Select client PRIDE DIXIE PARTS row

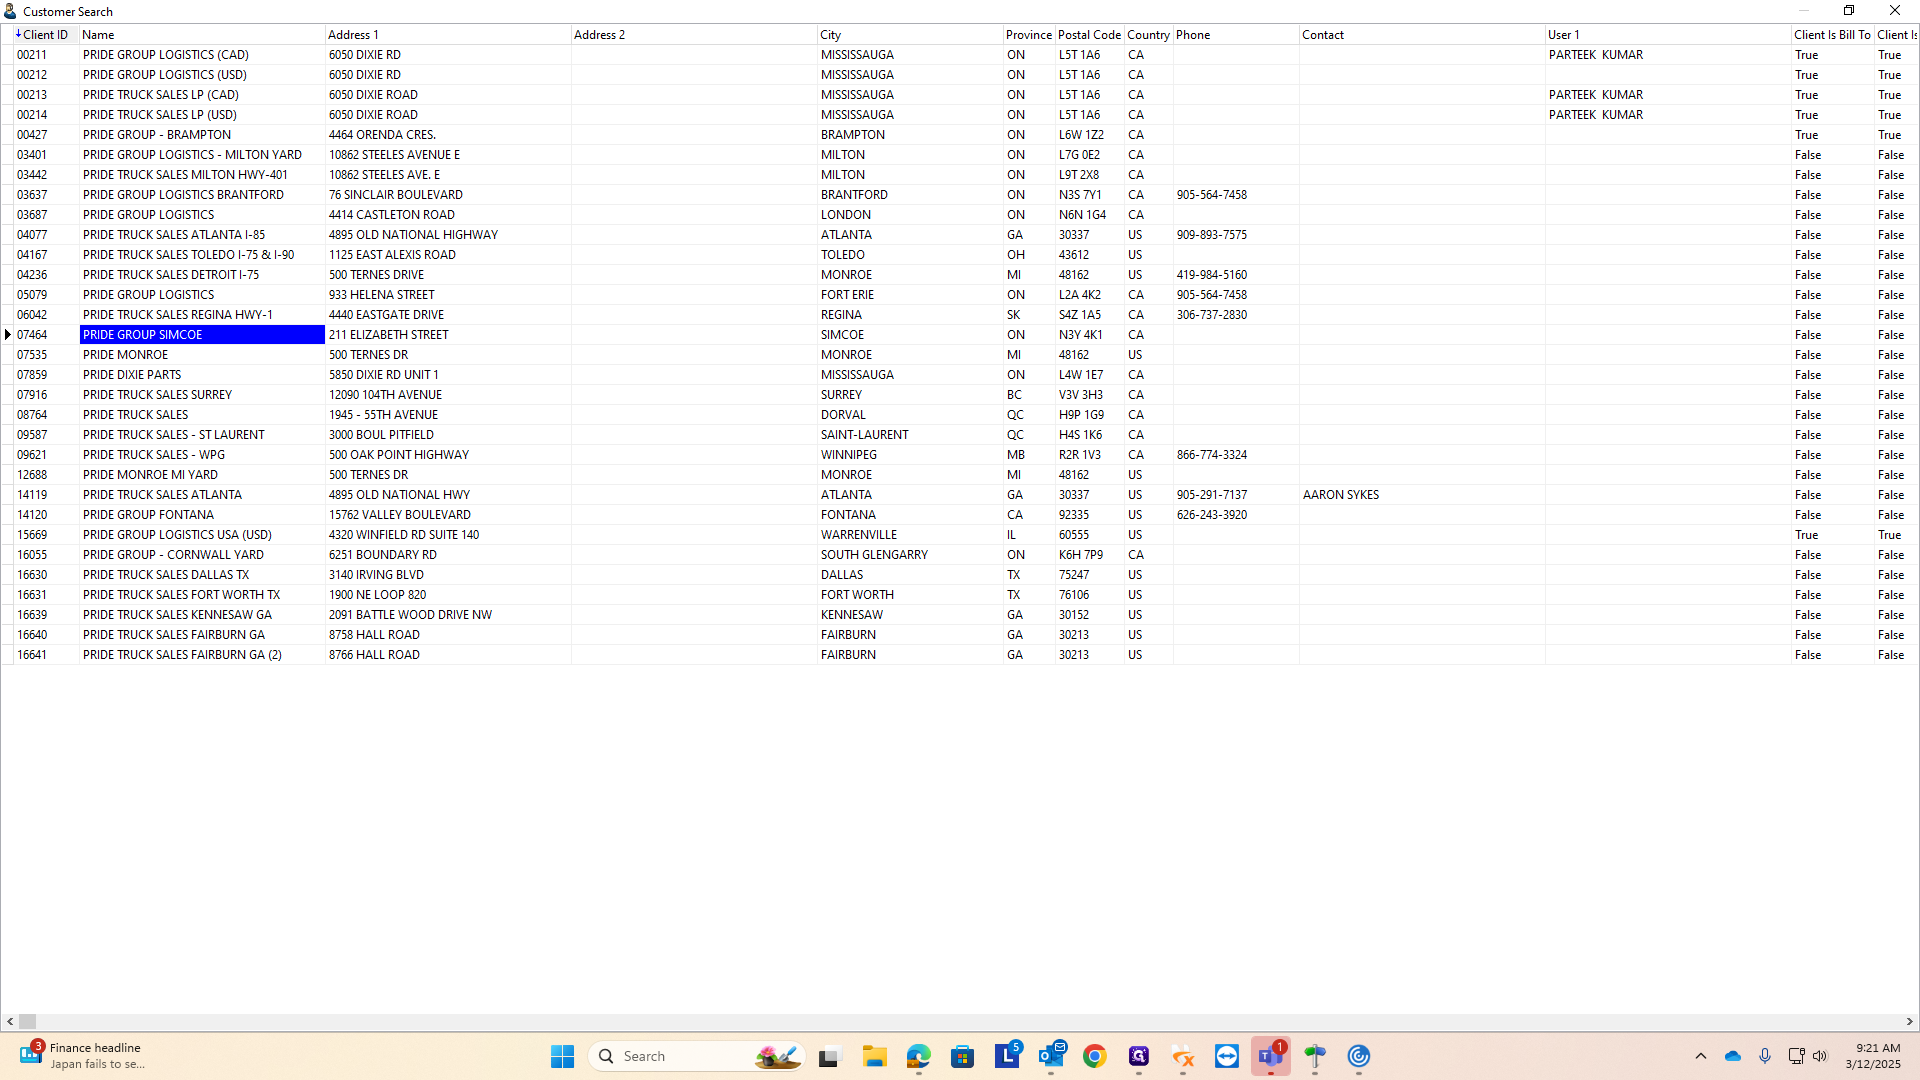132,375
